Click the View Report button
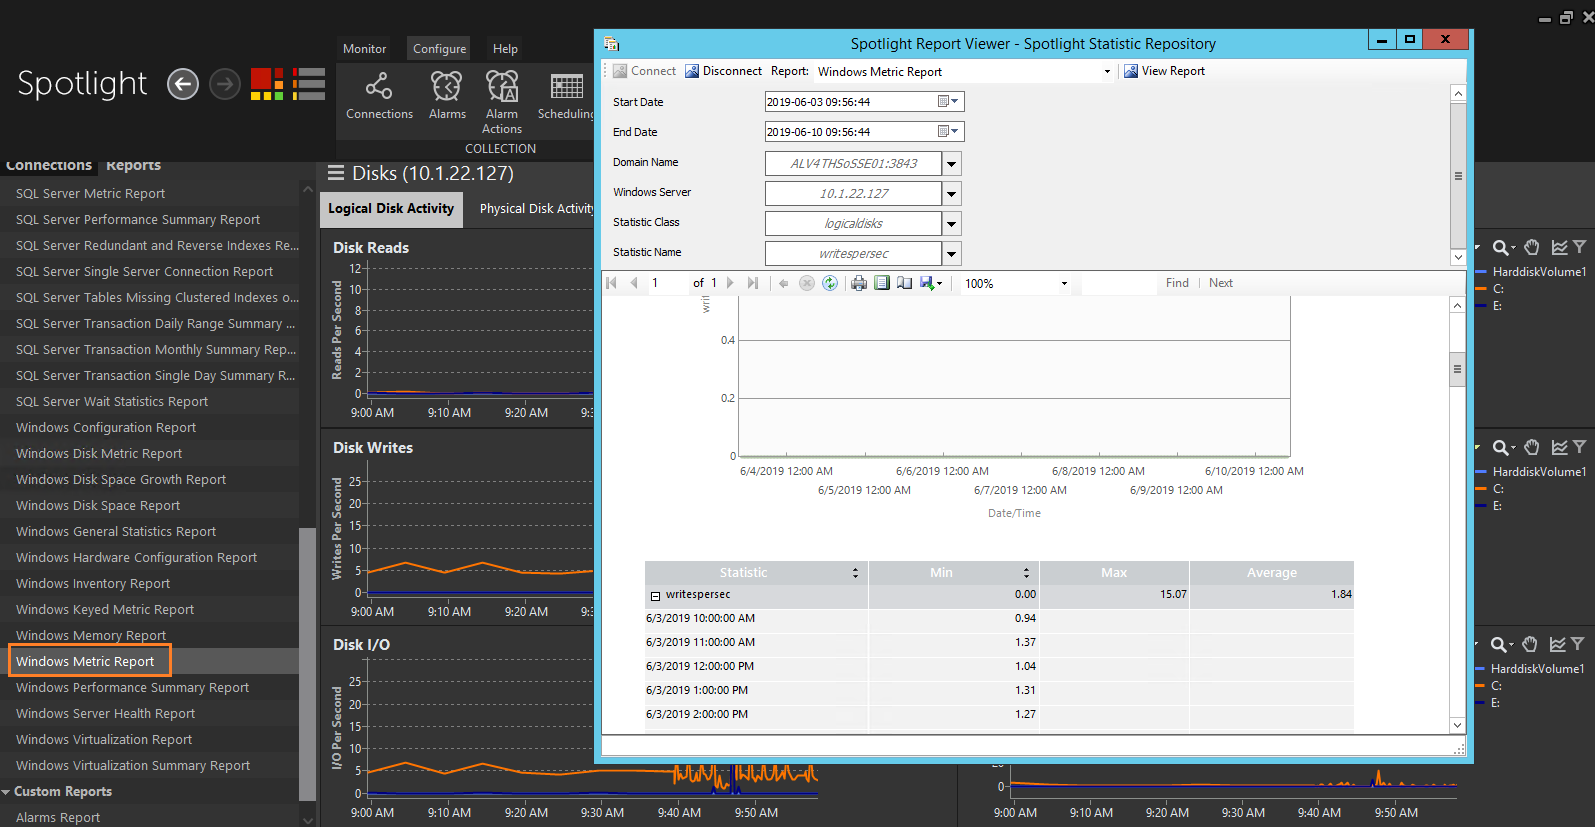The width and height of the screenshot is (1595, 827). coord(1165,71)
